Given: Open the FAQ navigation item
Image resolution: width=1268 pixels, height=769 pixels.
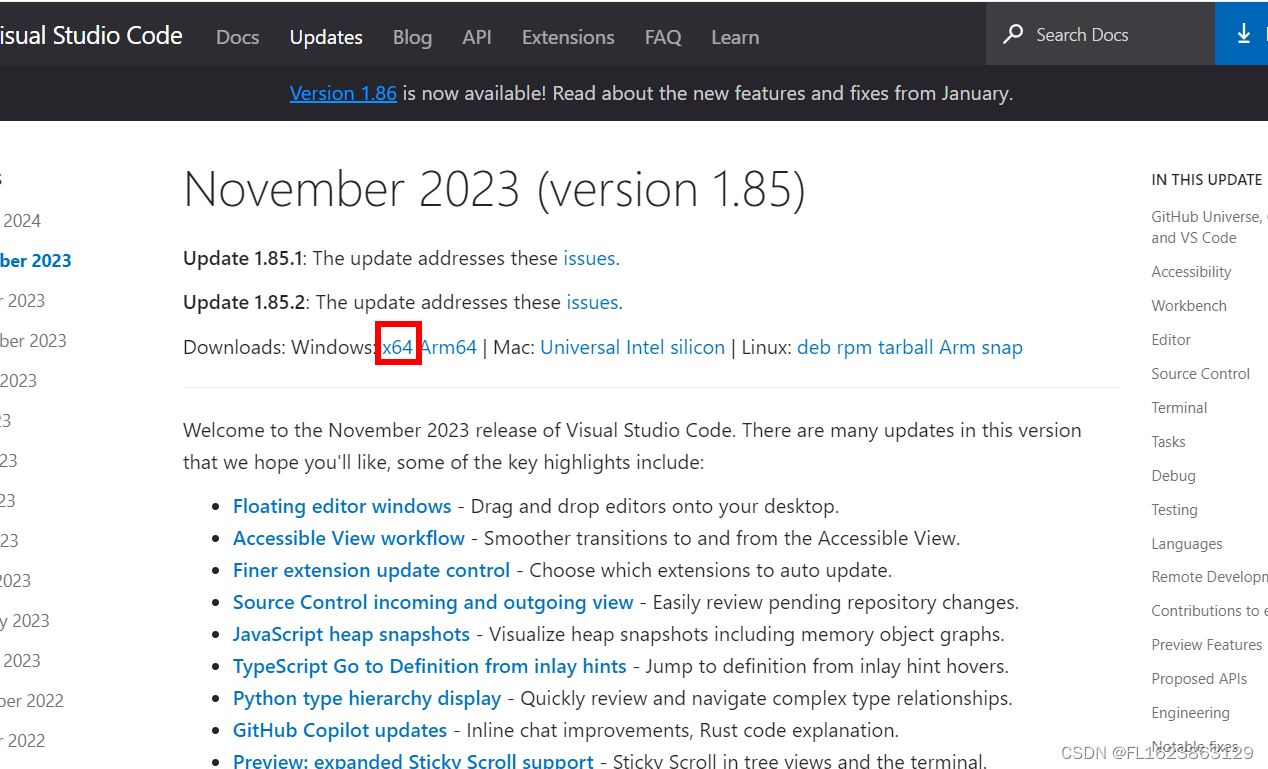Looking at the screenshot, I should click(663, 37).
